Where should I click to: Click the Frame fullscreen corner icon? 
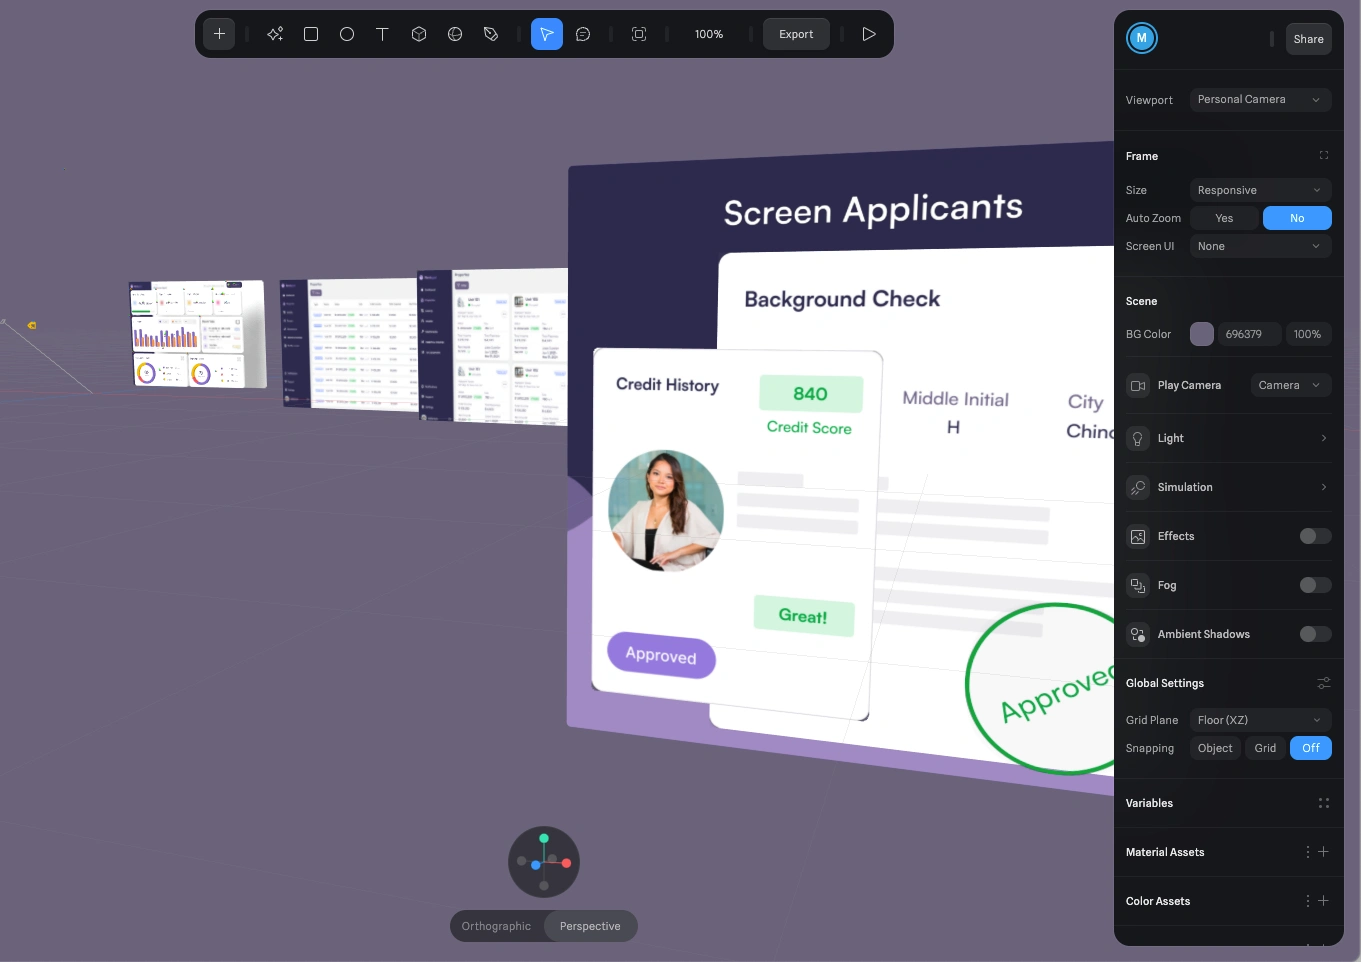1324,155
